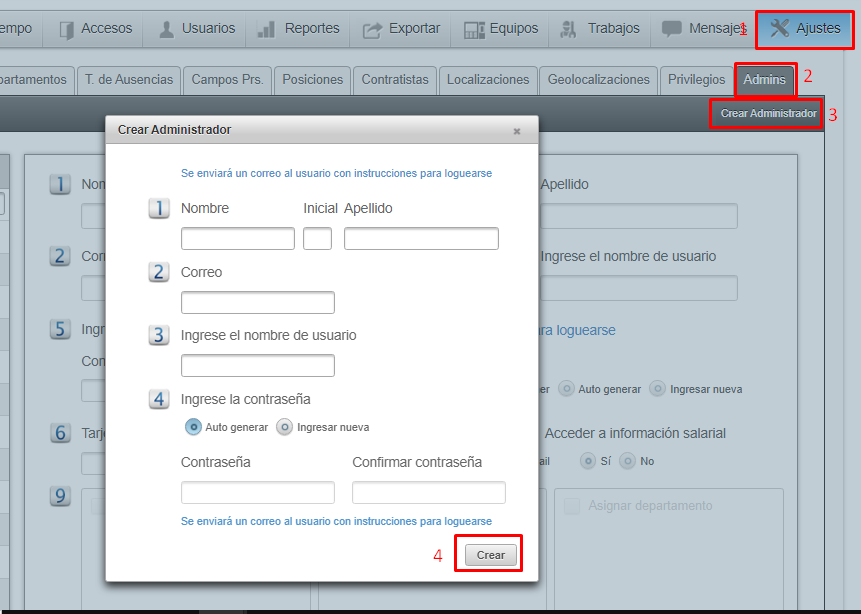
Task: Click the Trabajos workers icon
Action: [x=569, y=29]
